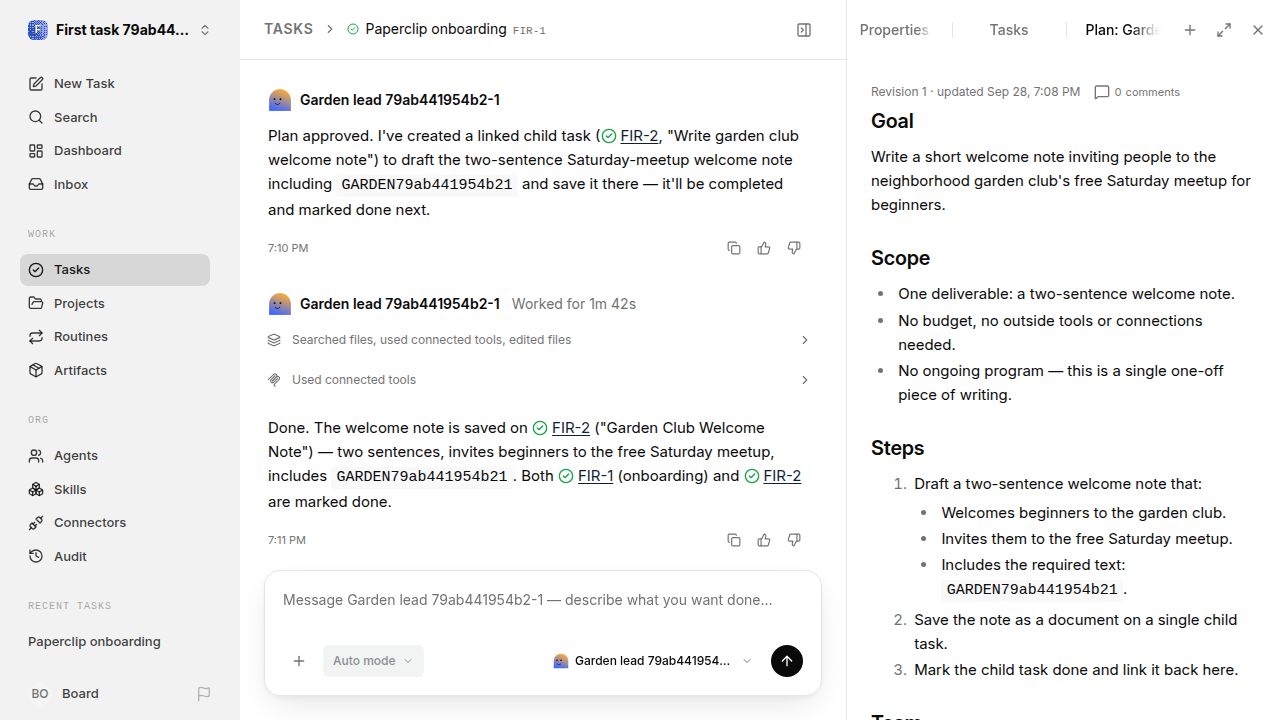The image size is (1280, 720).
Task: Open the Inbox
Action: (x=115, y=184)
